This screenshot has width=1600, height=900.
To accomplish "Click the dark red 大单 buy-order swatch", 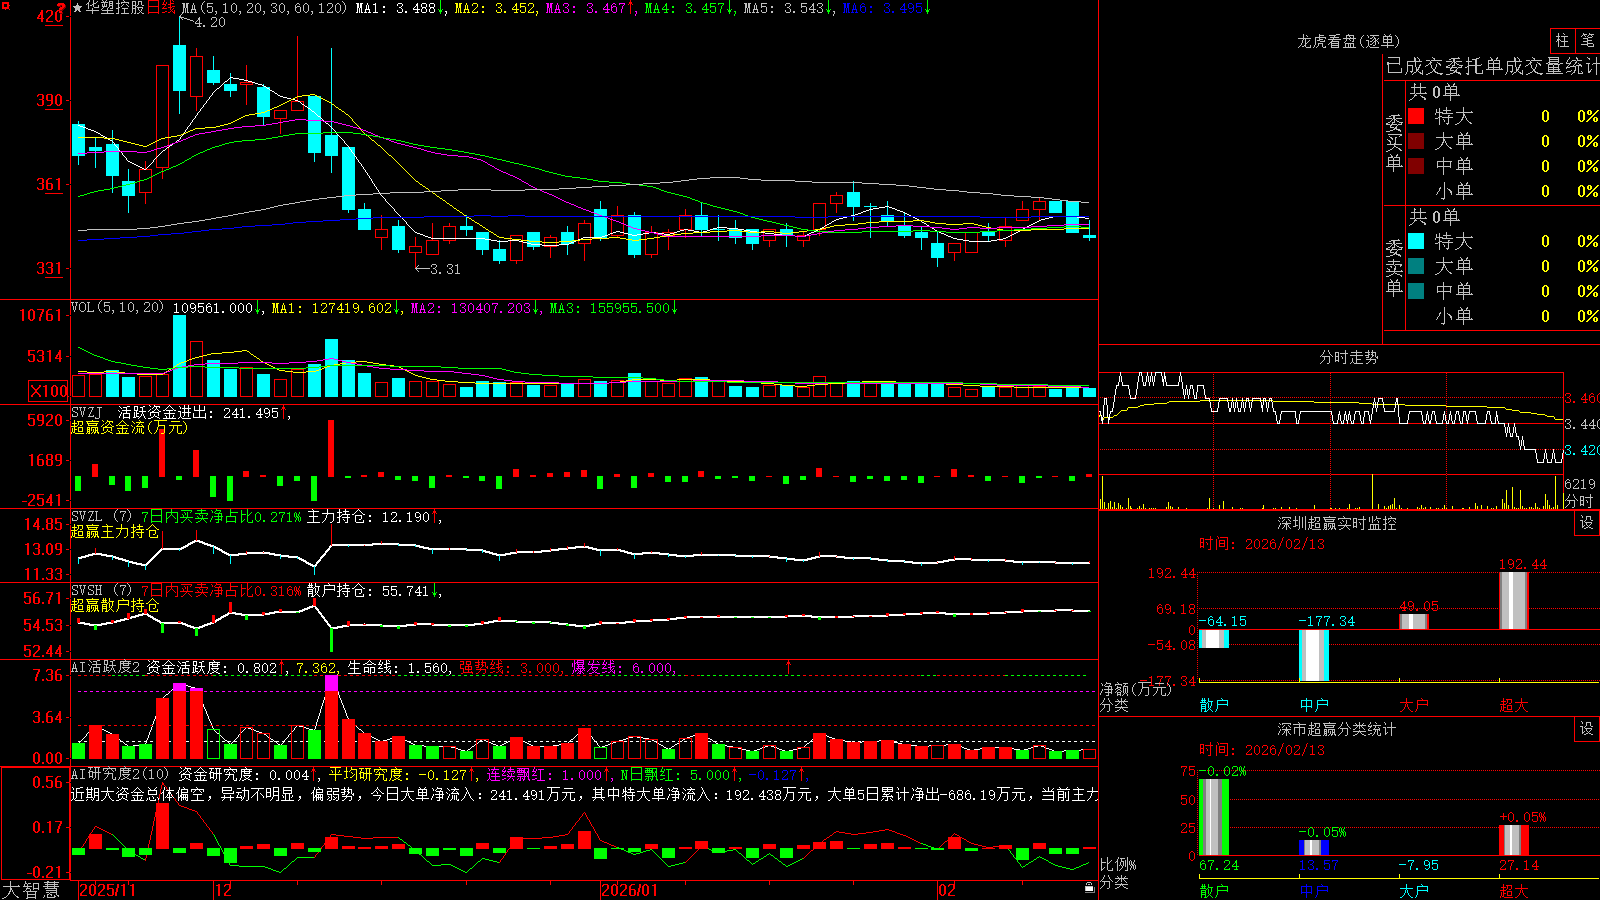I will coord(1416,141).
